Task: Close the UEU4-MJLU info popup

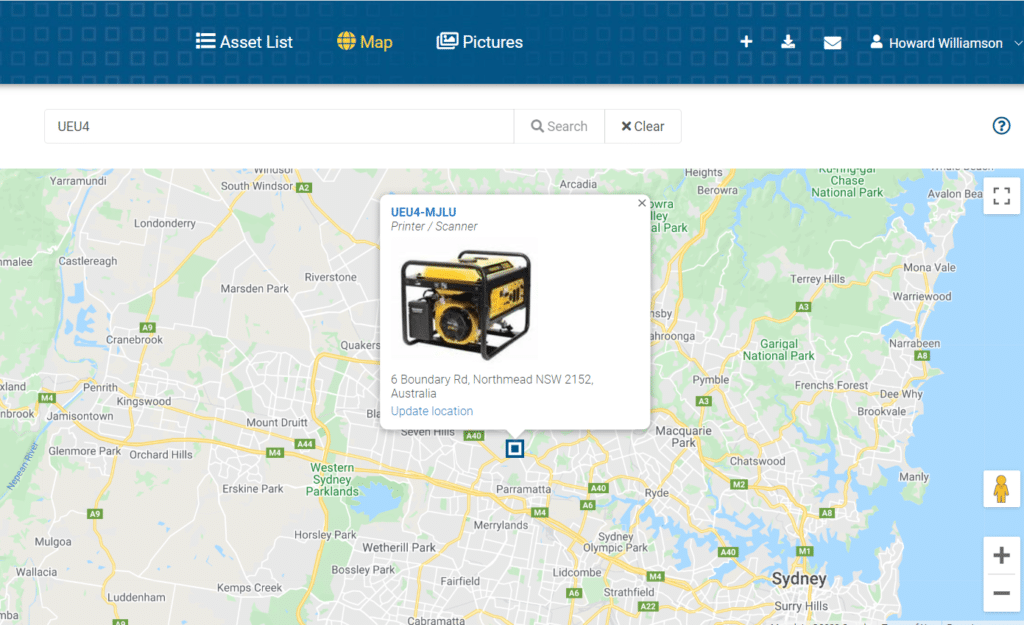Action: click(642, 203)
